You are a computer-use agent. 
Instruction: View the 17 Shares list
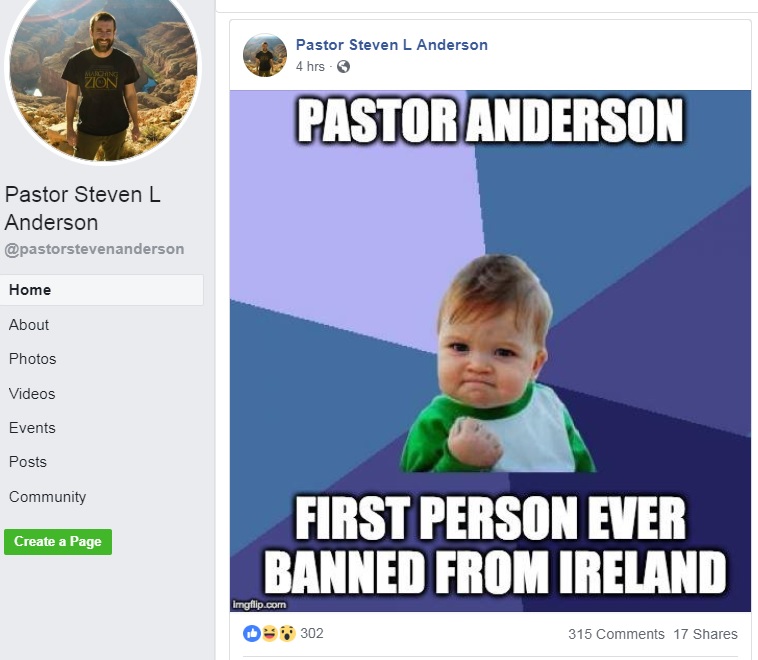[x=705, y=634]
